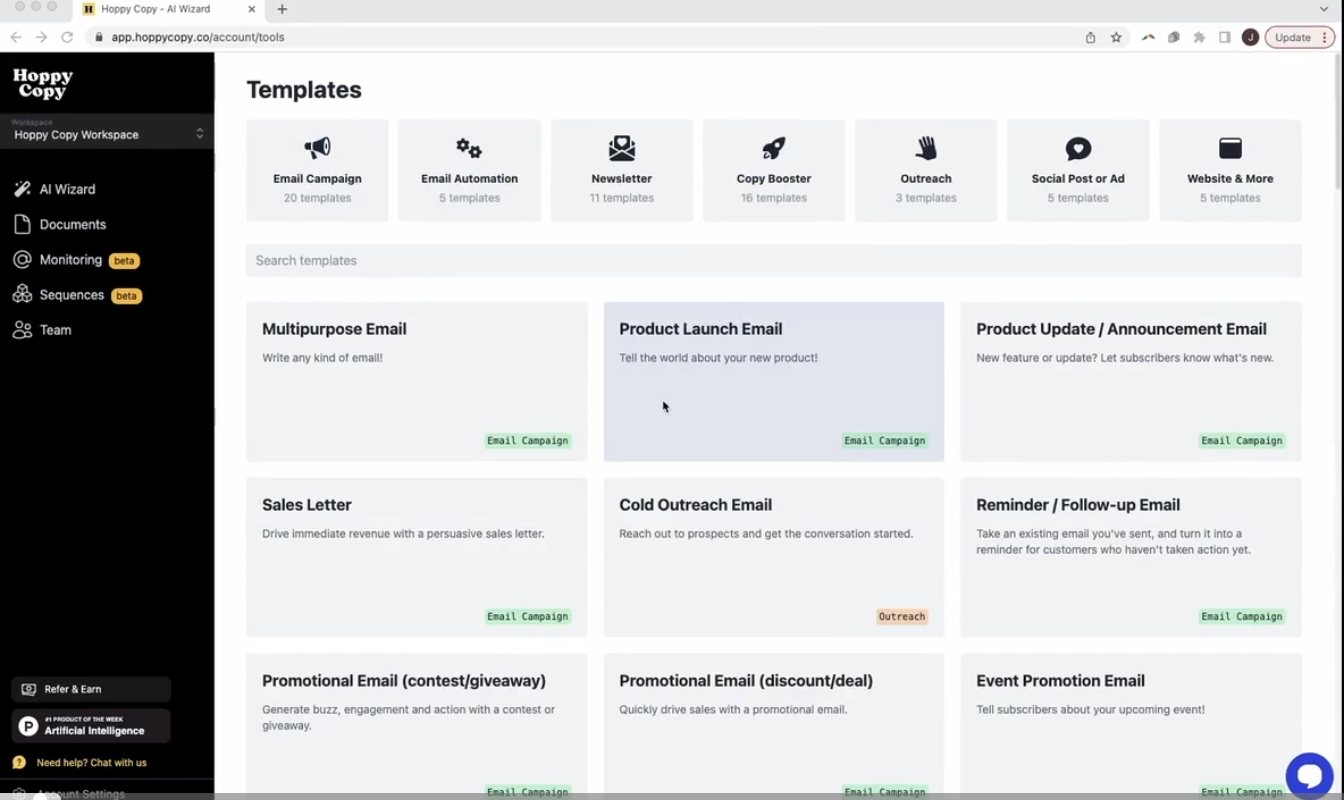
Task: Open the browser extensions puzzle icon
Action: click(x=1199, y=37)
